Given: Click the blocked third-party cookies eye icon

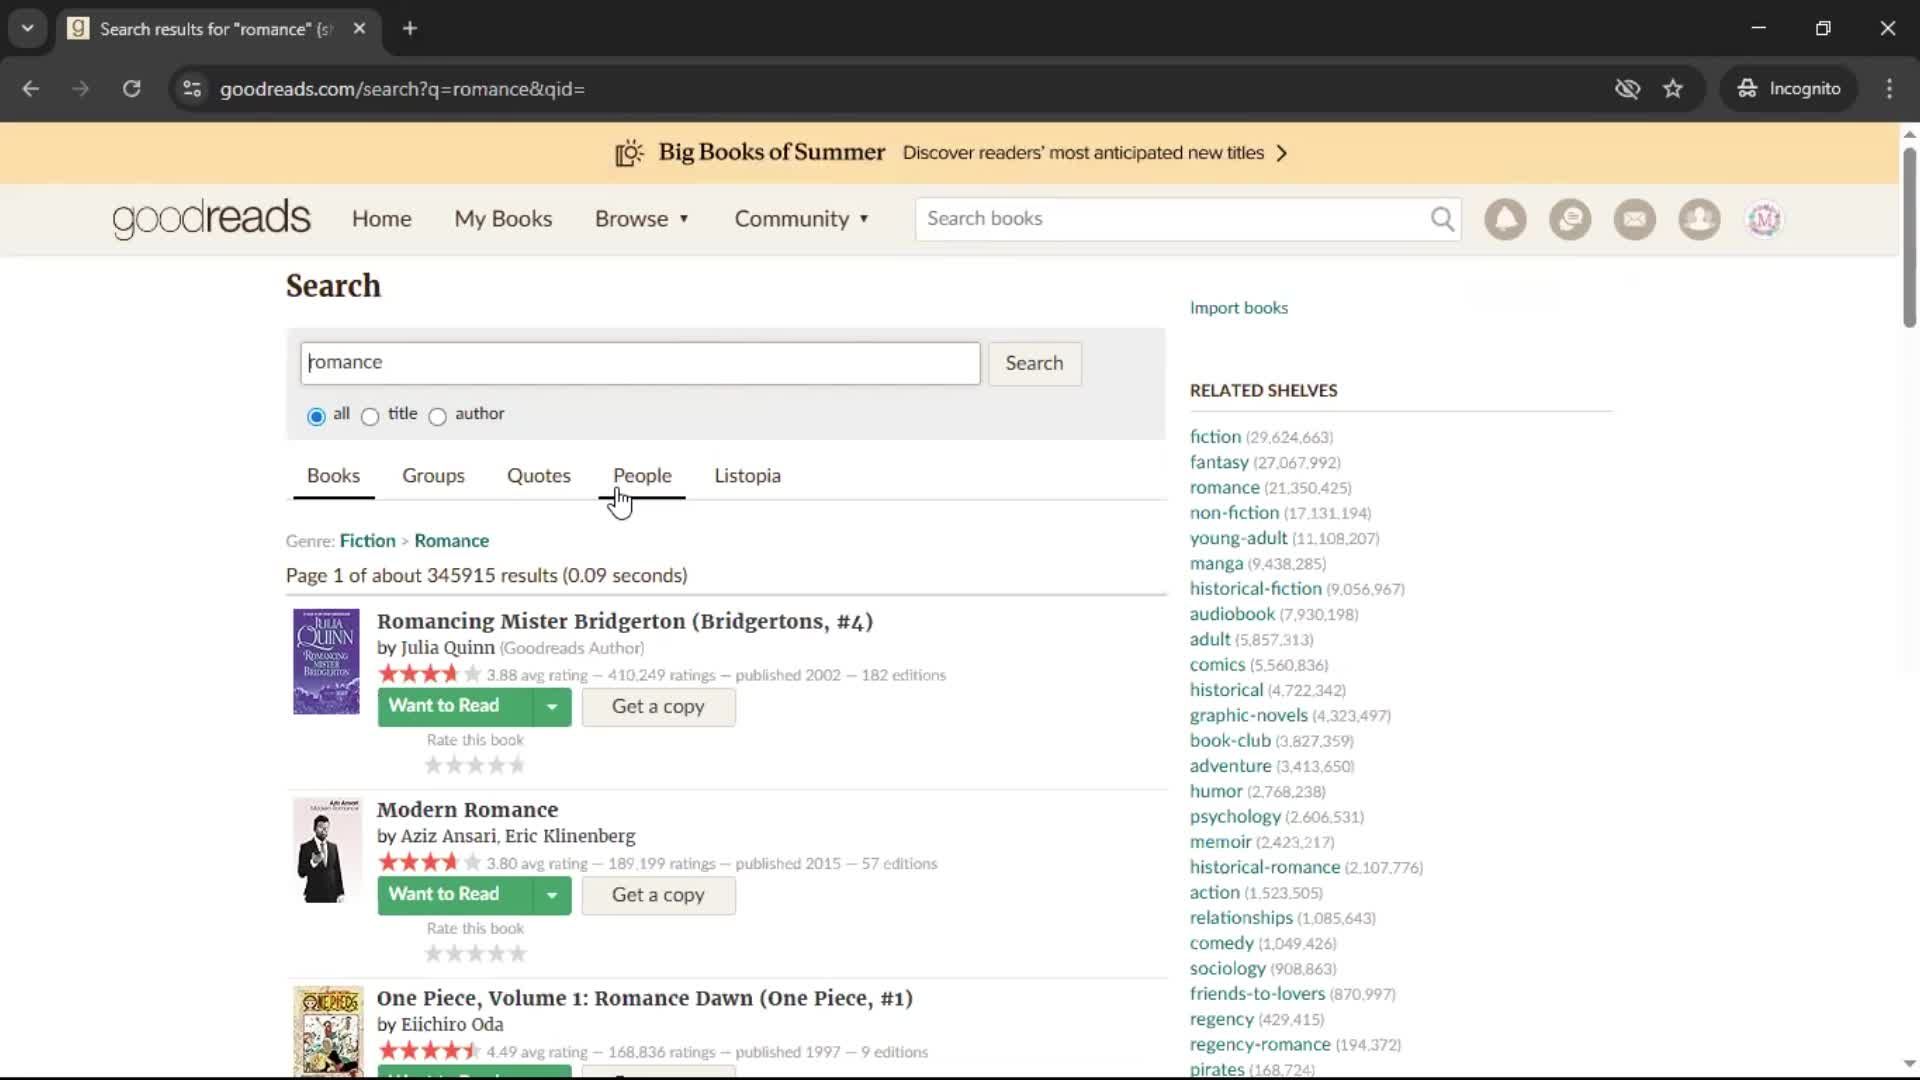Looking at the screenshot, I should point(1627,89).
